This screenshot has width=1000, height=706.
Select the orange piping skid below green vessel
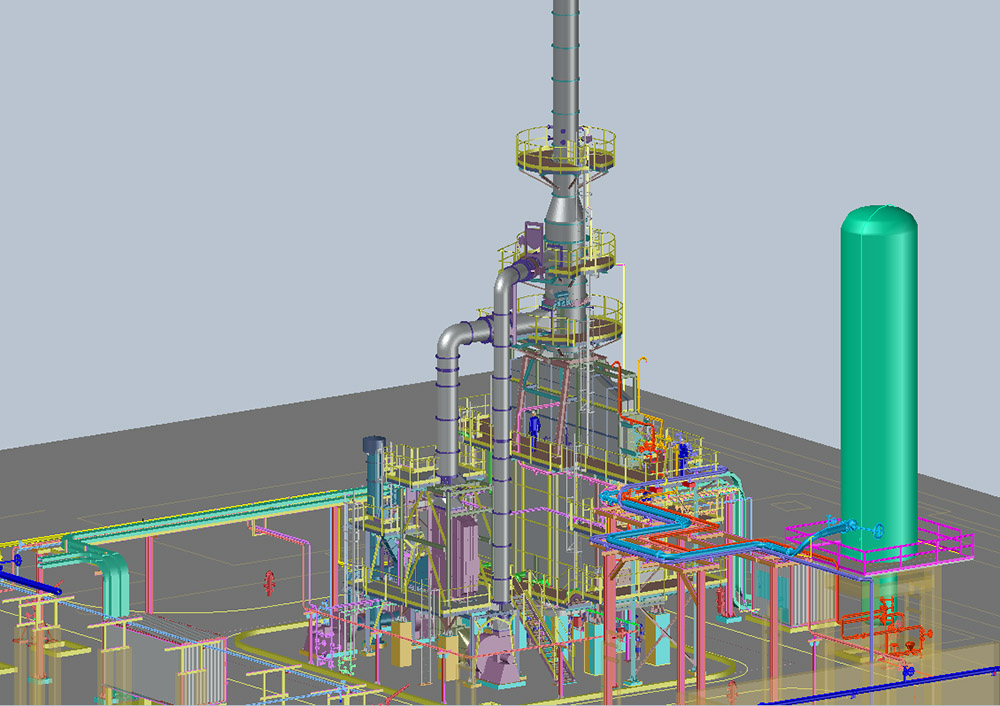[885, 629]
